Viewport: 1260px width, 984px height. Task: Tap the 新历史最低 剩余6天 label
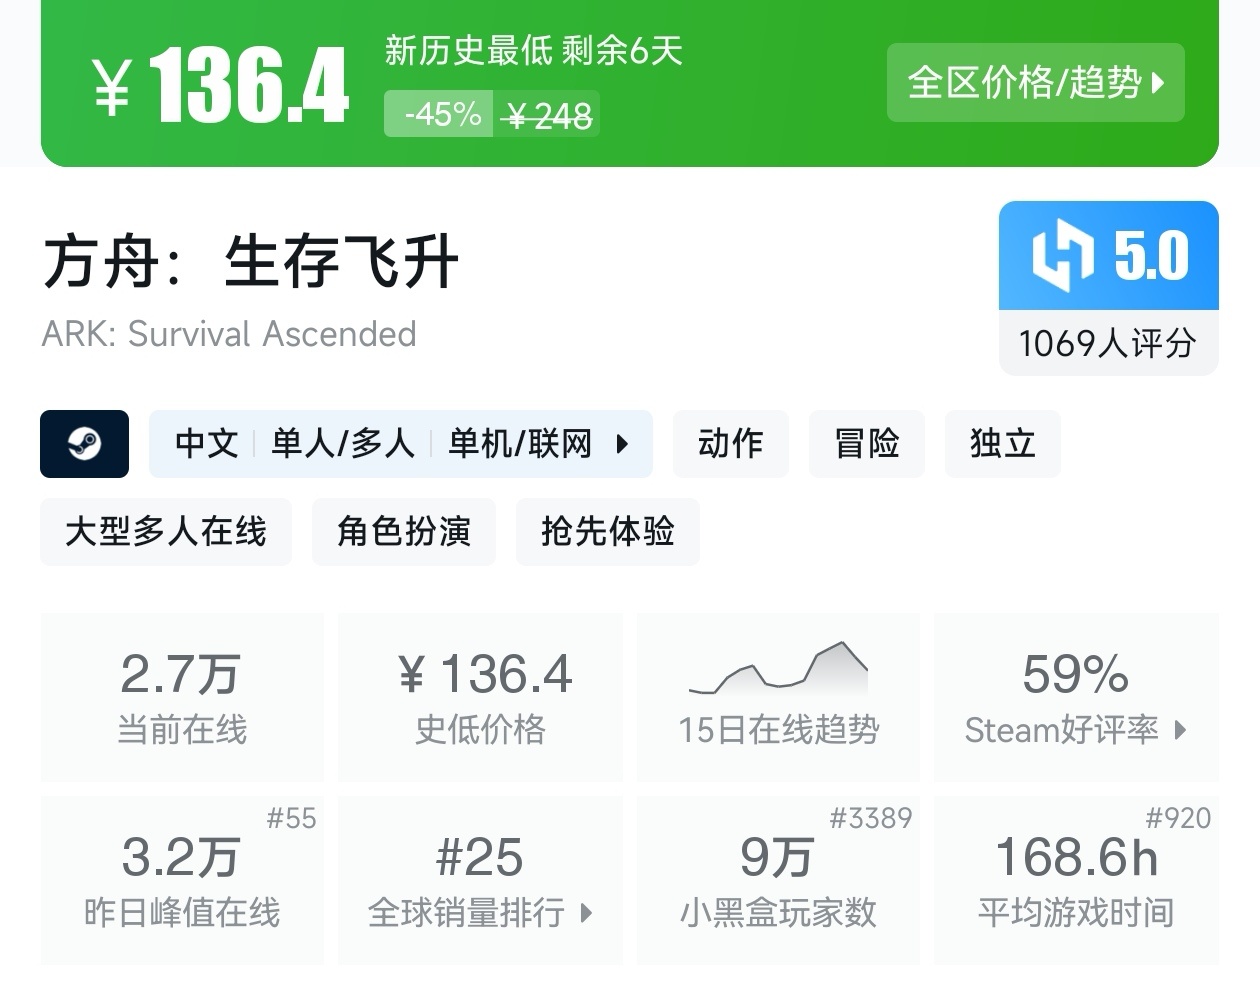[534, 50]
